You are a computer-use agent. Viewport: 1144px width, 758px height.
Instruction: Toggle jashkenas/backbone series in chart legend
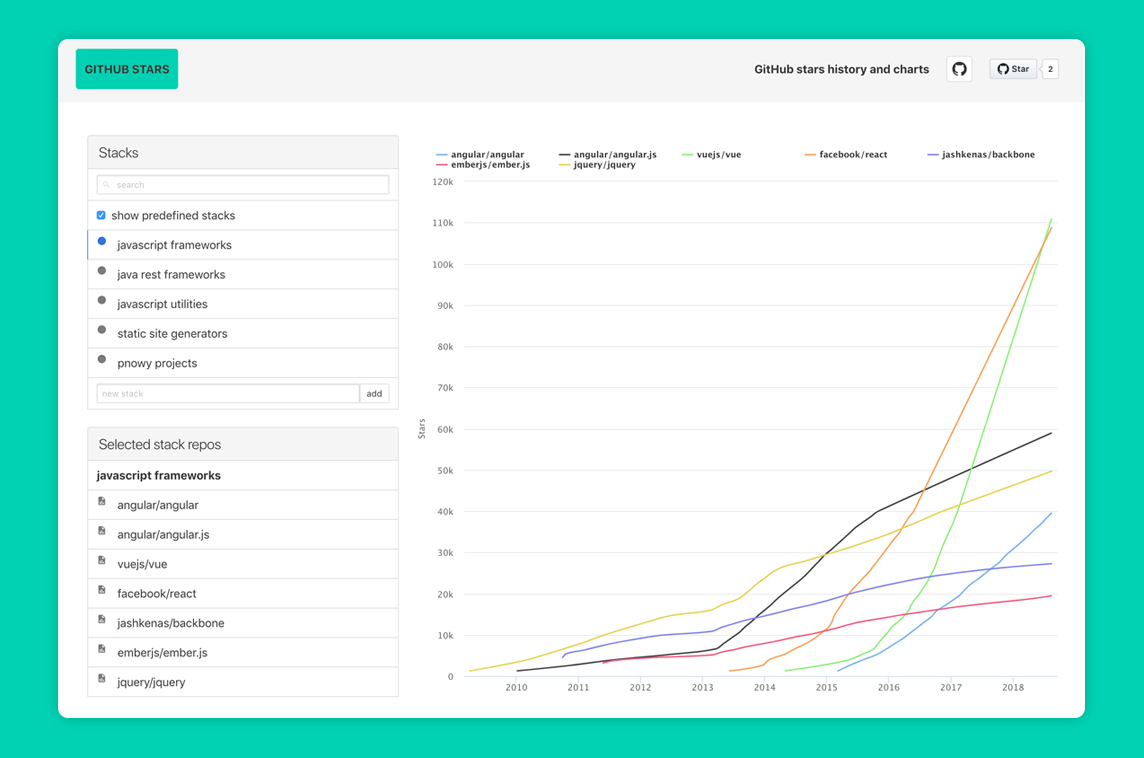[981, 155]
